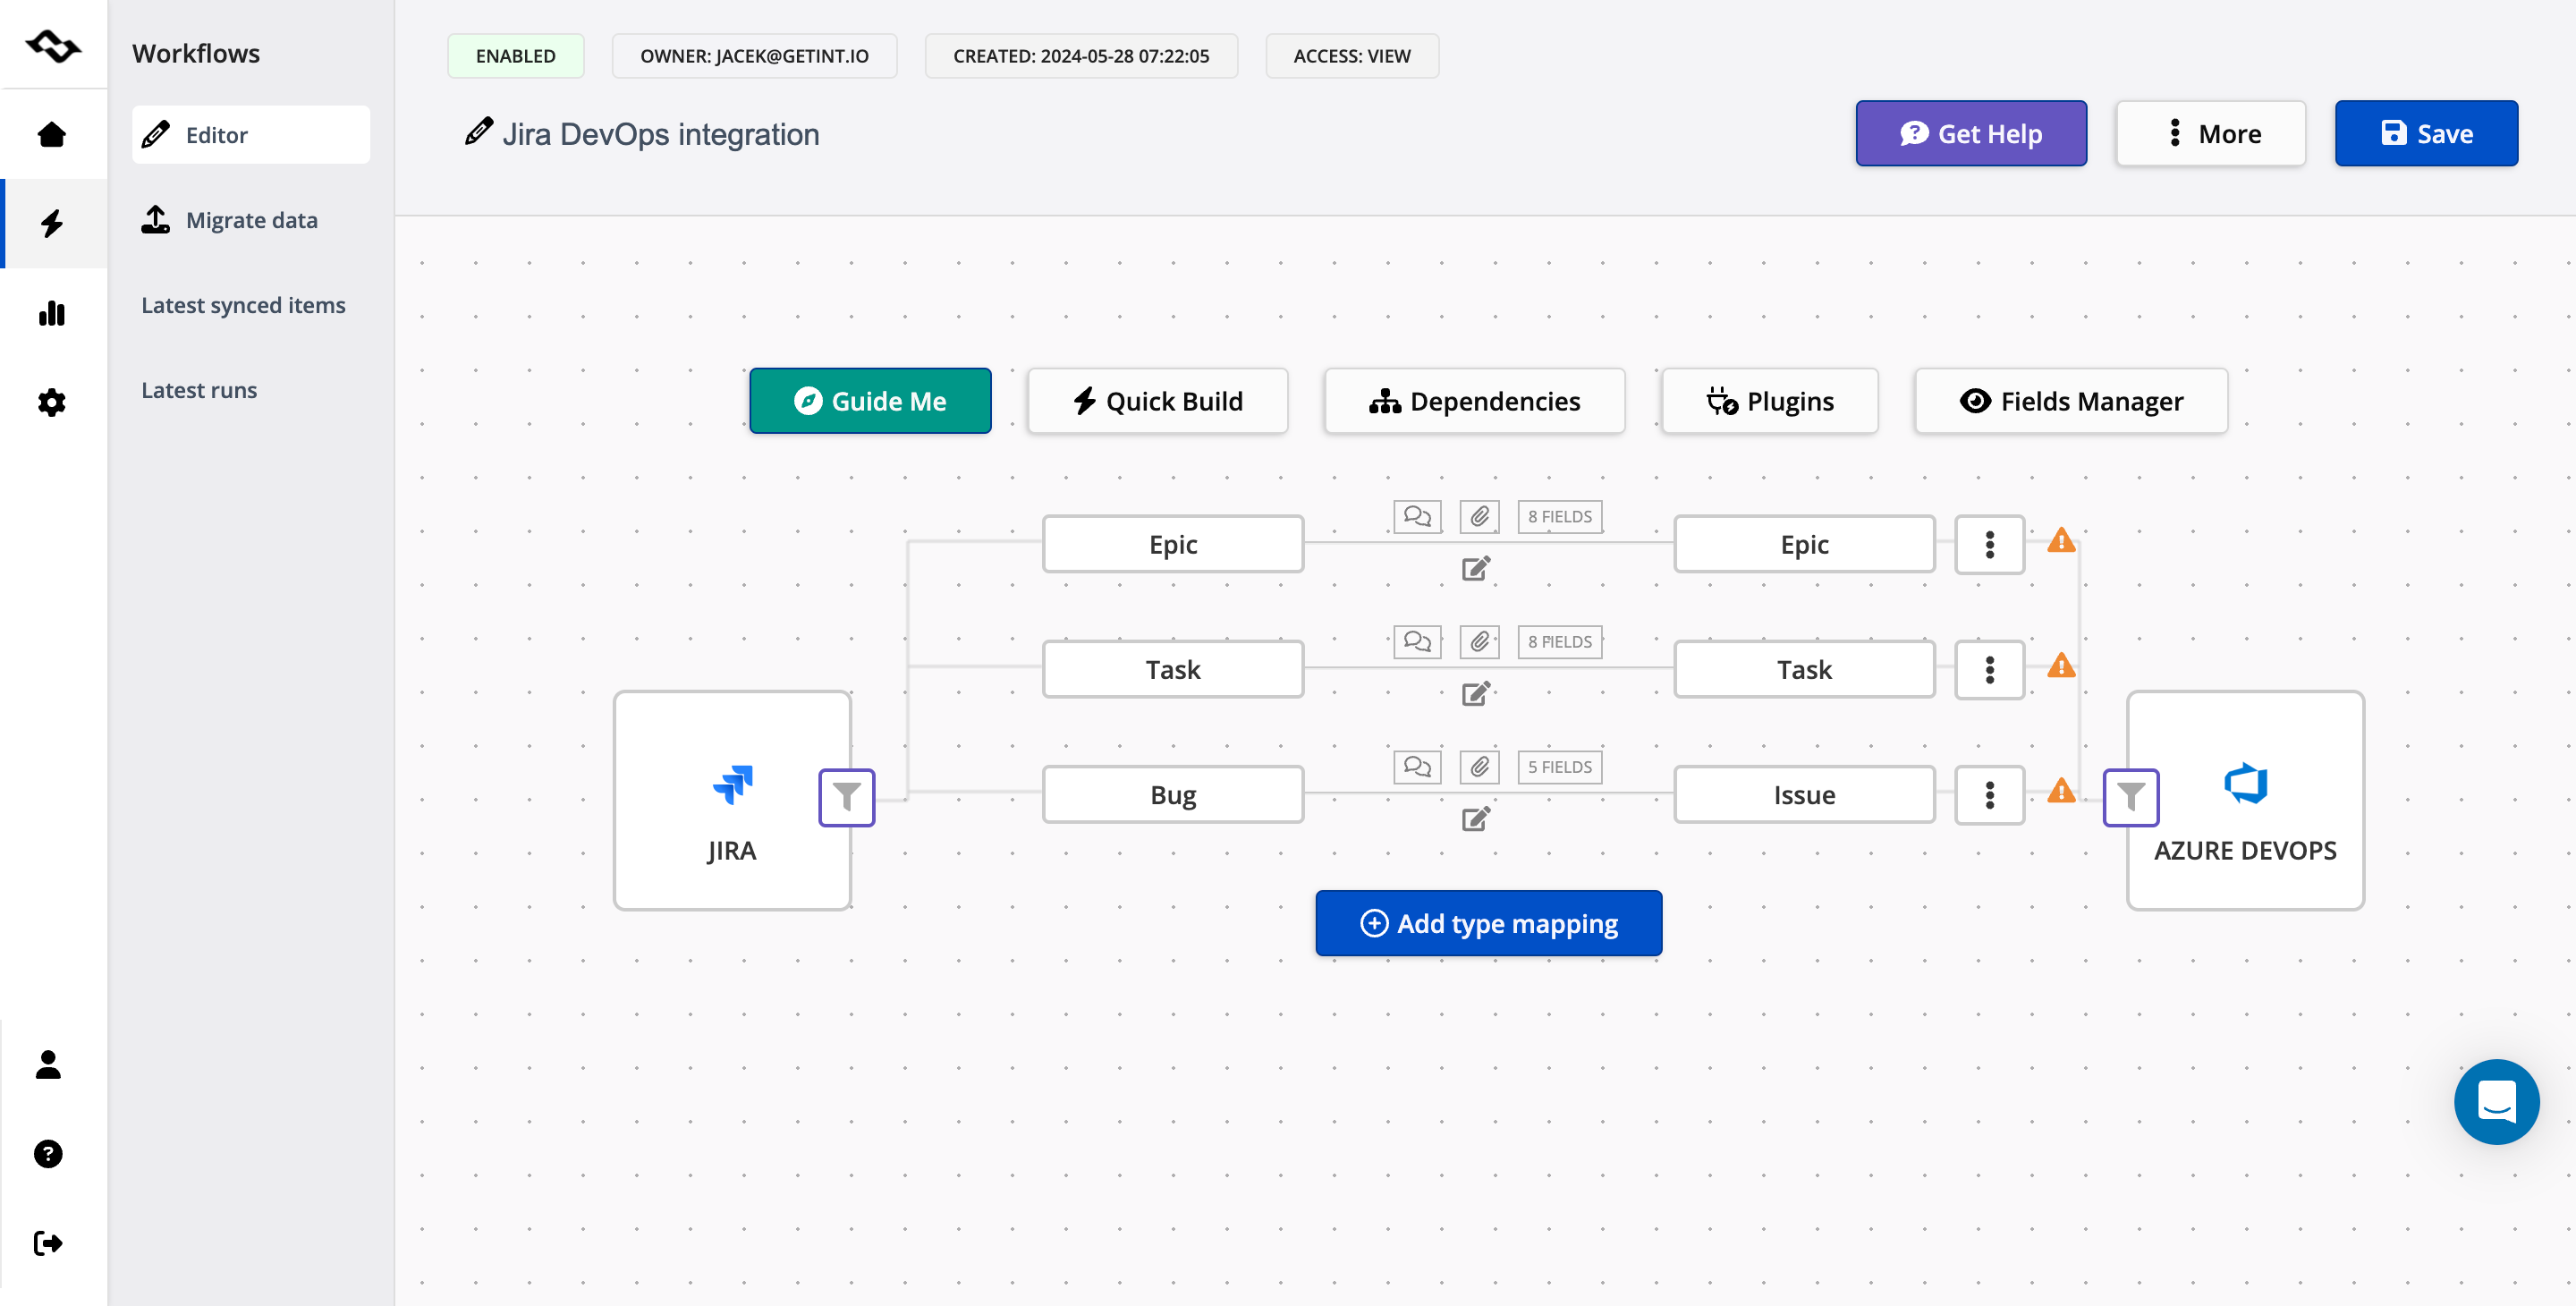Open the three-dot menu for Epic mapping
This screenshot has height=1306, width=2576.
1990,545
